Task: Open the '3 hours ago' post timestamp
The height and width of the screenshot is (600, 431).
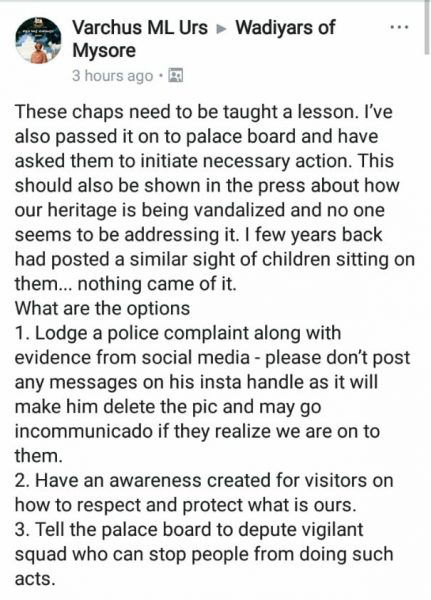Action: pyautogui.click(x=113, y=76)
